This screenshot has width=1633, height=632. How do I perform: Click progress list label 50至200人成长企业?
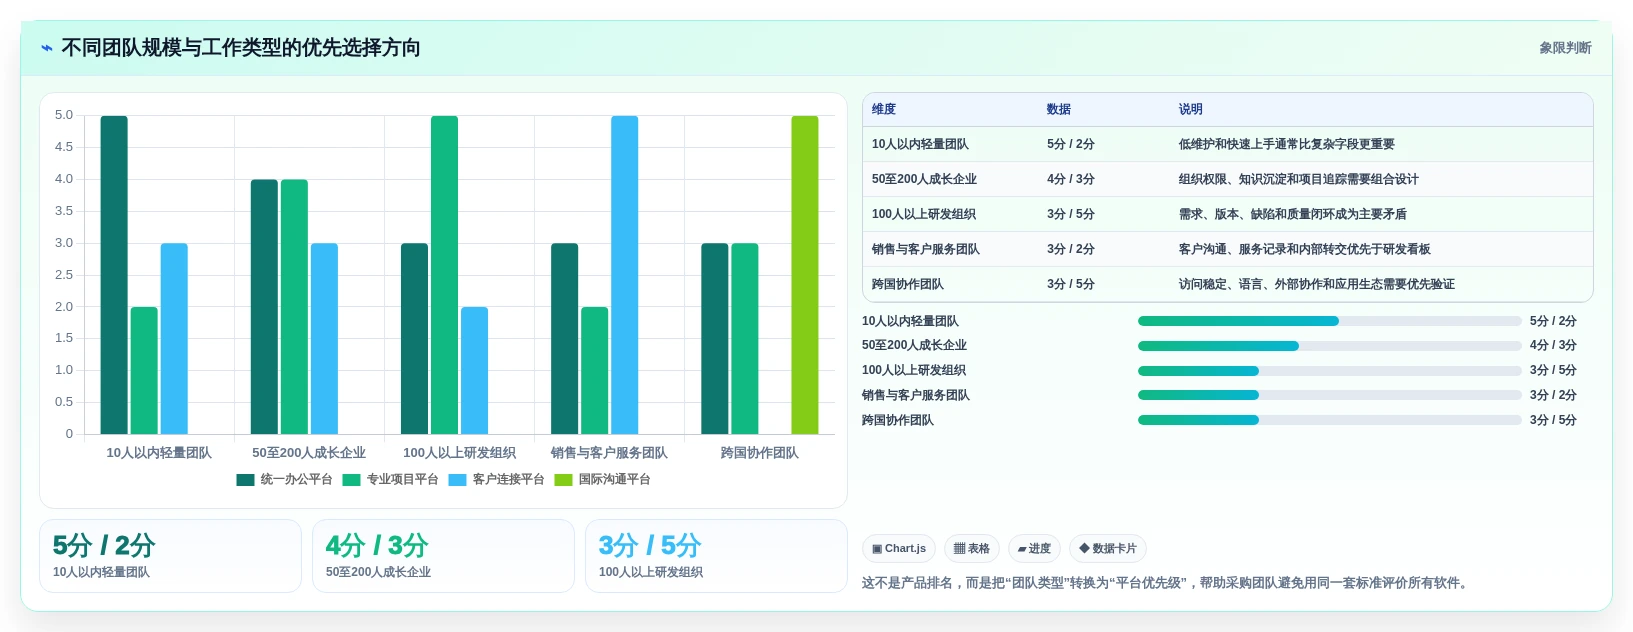coord(914,346)
